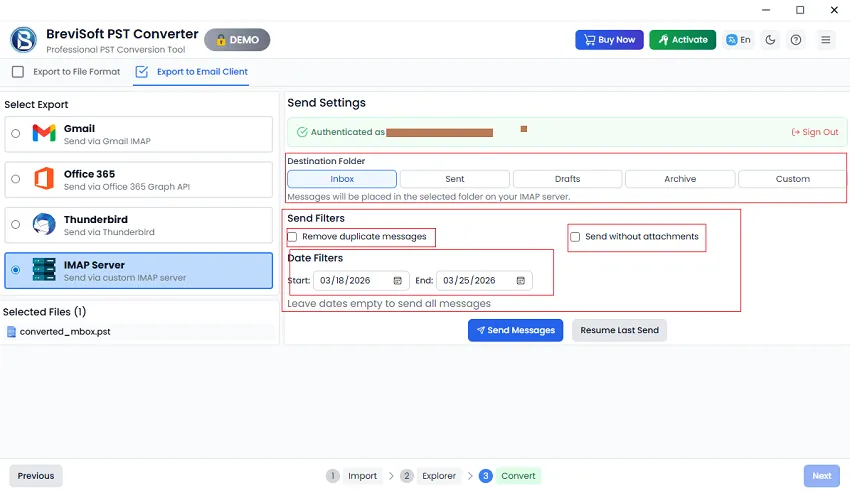Click the Send Messages button

(x=516, y=330)
